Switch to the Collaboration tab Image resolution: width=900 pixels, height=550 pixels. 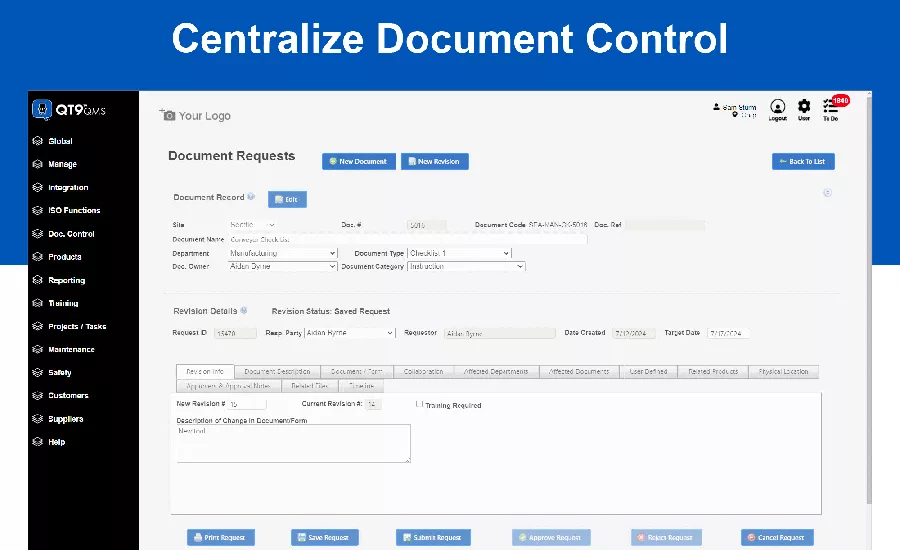(x=424, y=372)
